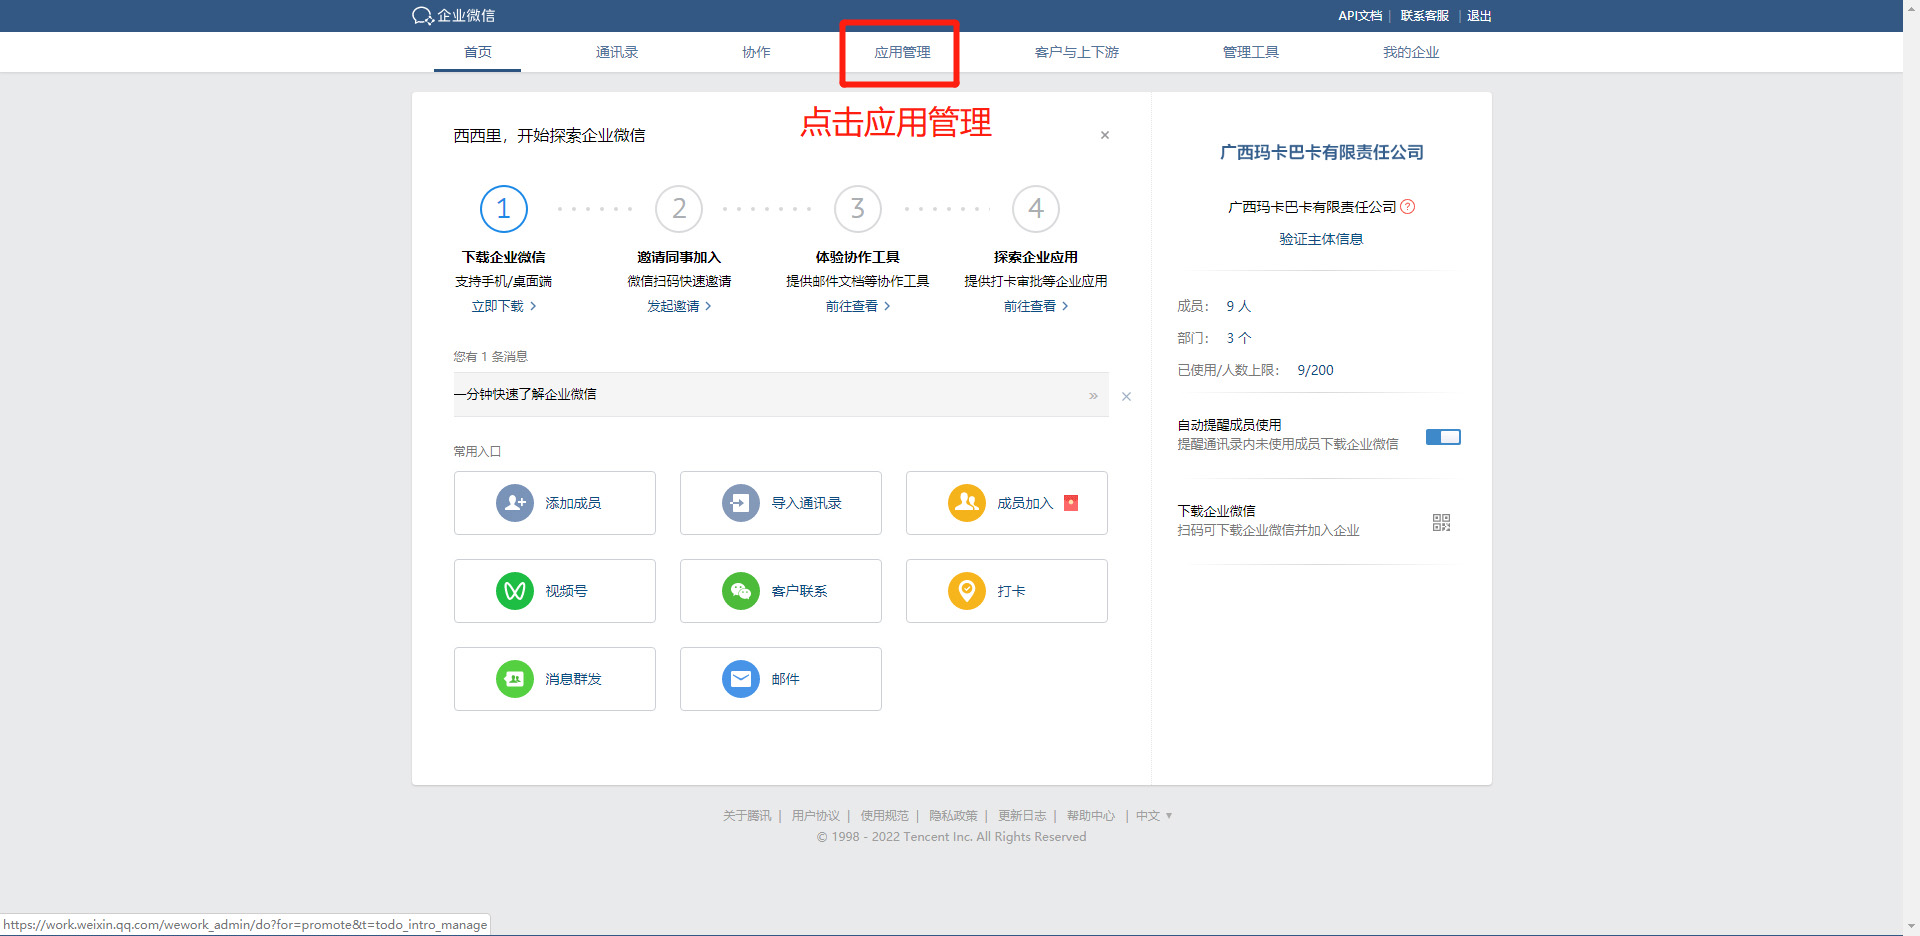Click the 3 个 department count
Screen dimensions: 1920x936
pyautogui.click(x=1239, y=338)
